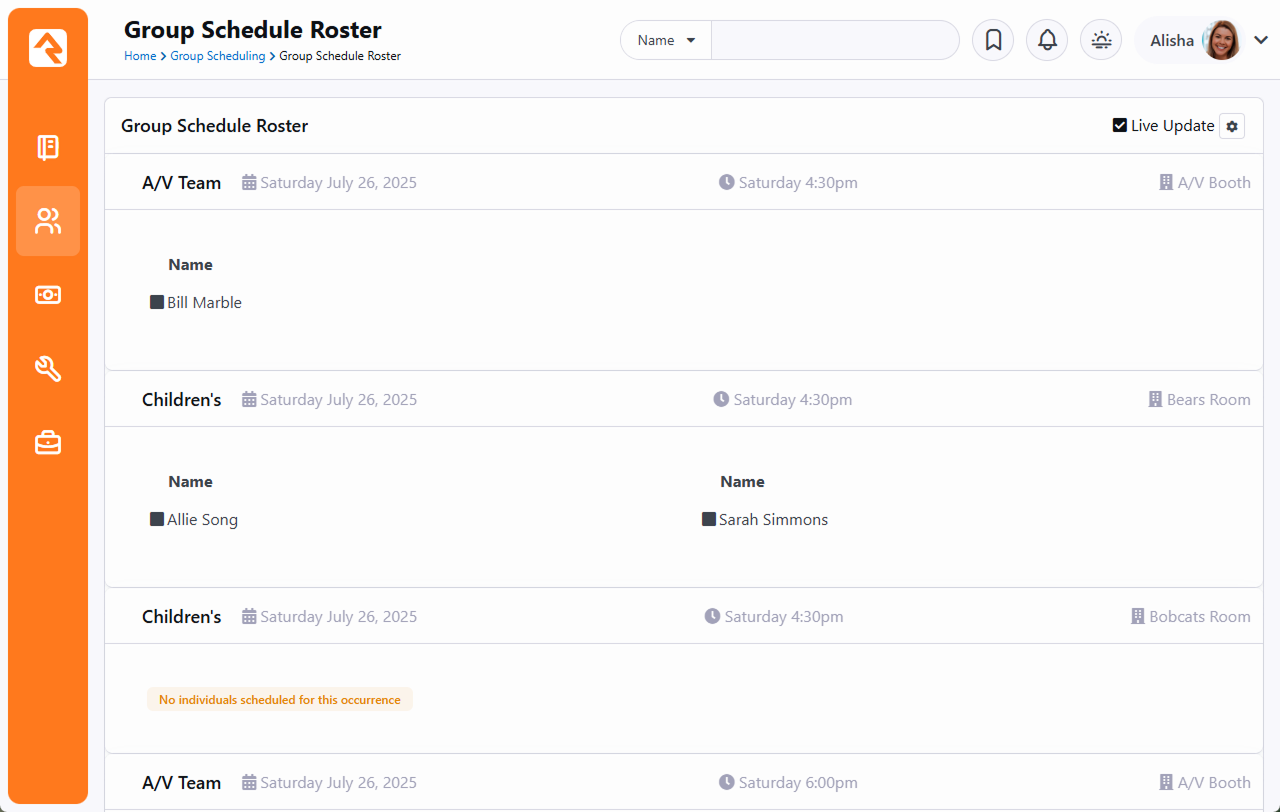Click the search text input field

click(835, 41)
